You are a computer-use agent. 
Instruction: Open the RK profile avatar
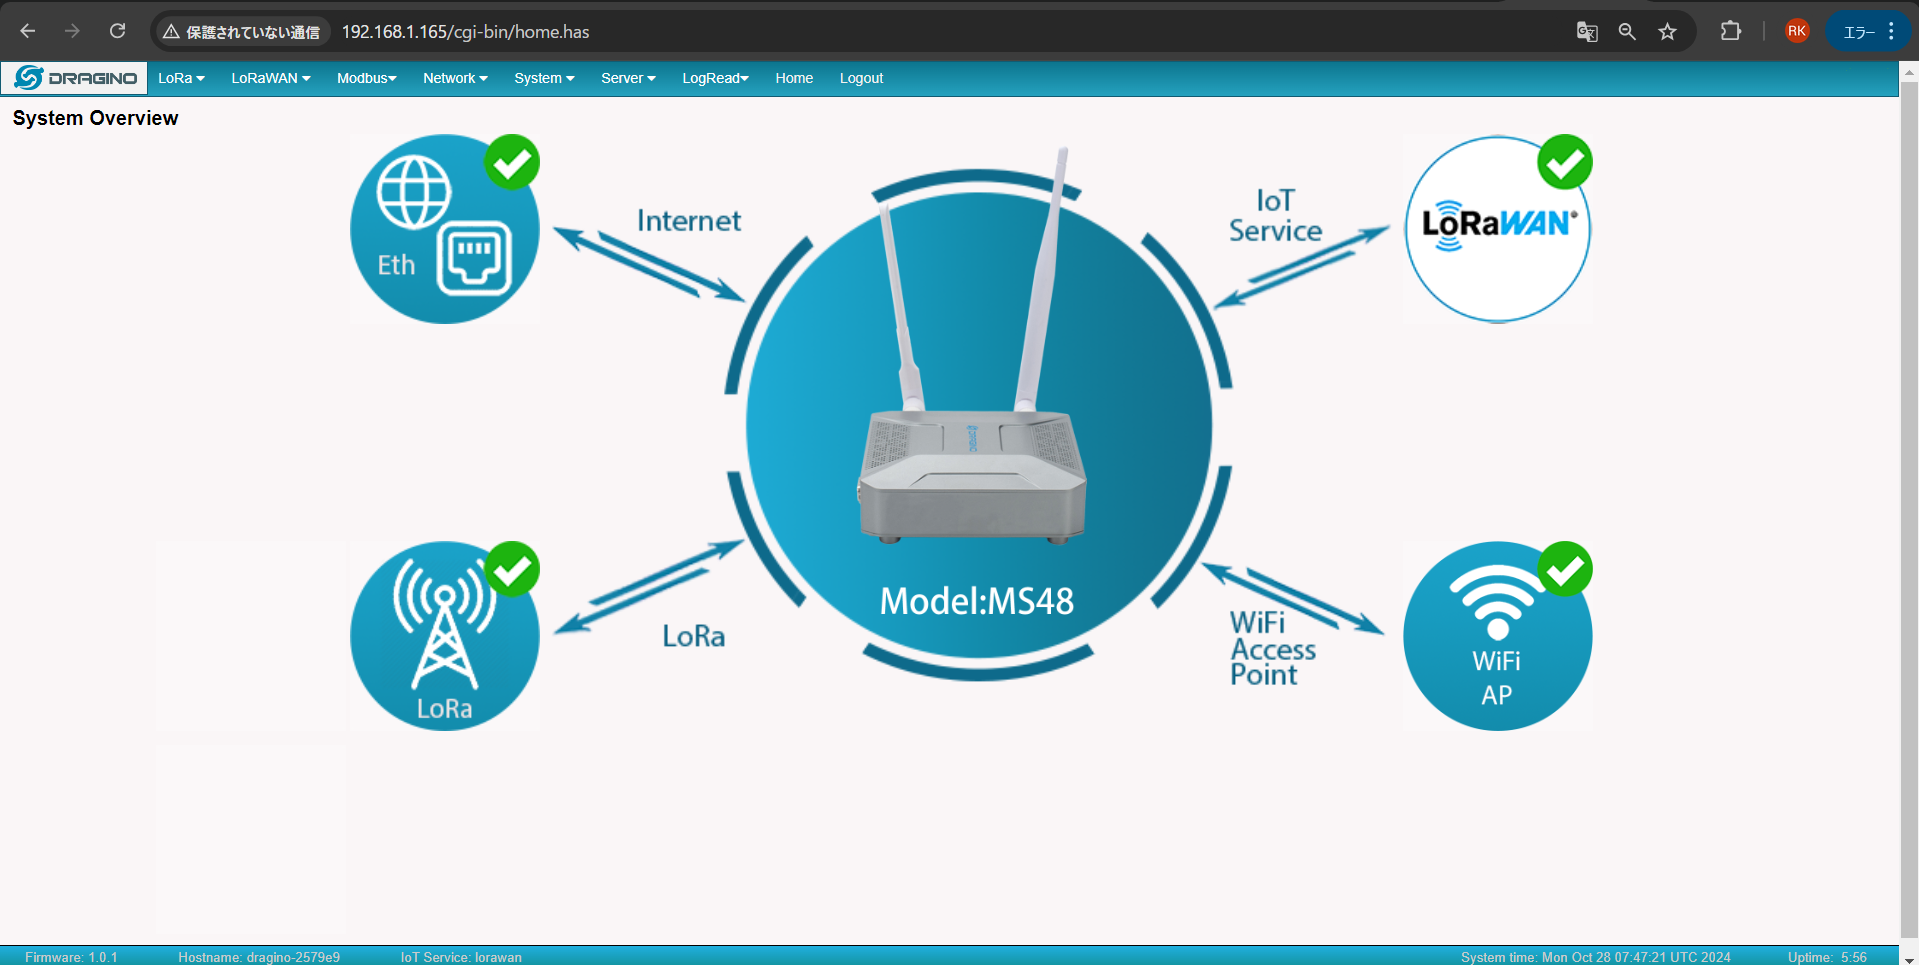[x=1797, y=31]
